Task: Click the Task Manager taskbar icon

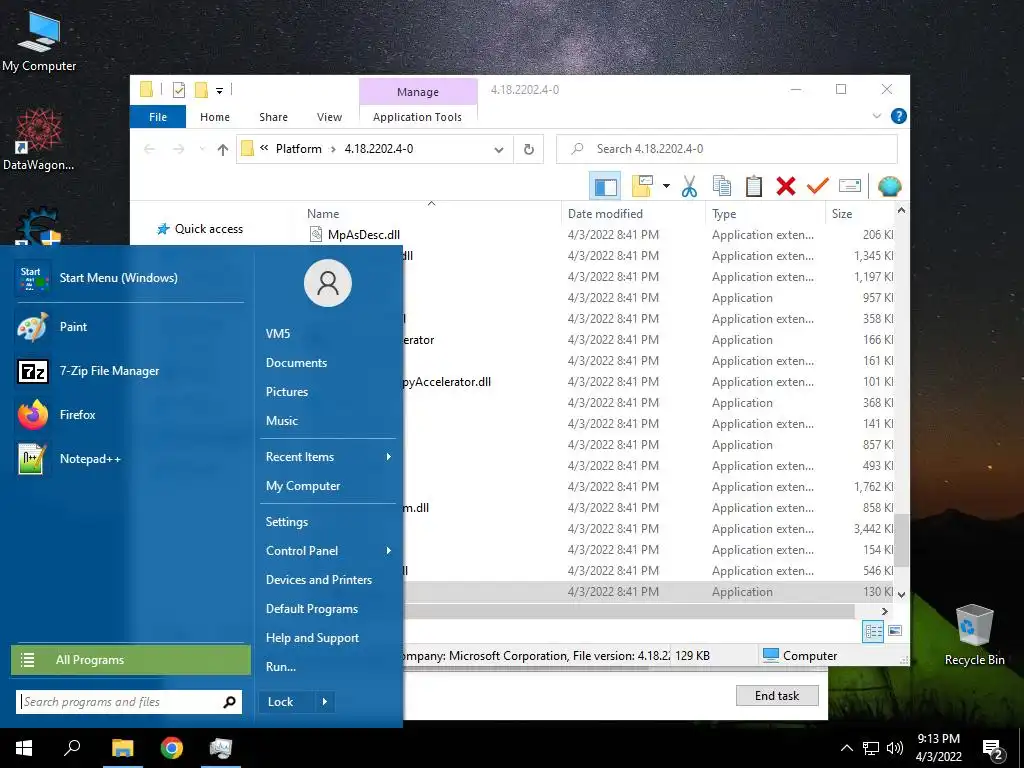Action: [221, 748]
